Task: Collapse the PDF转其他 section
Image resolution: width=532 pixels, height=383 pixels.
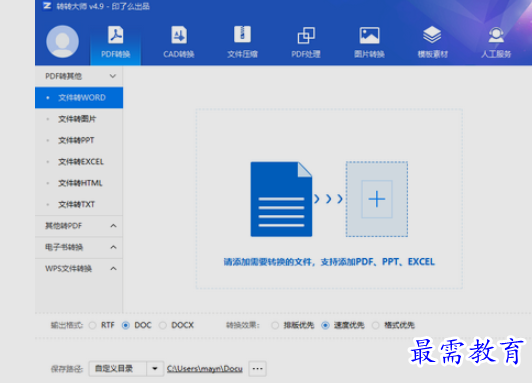Action: [79, 76]
